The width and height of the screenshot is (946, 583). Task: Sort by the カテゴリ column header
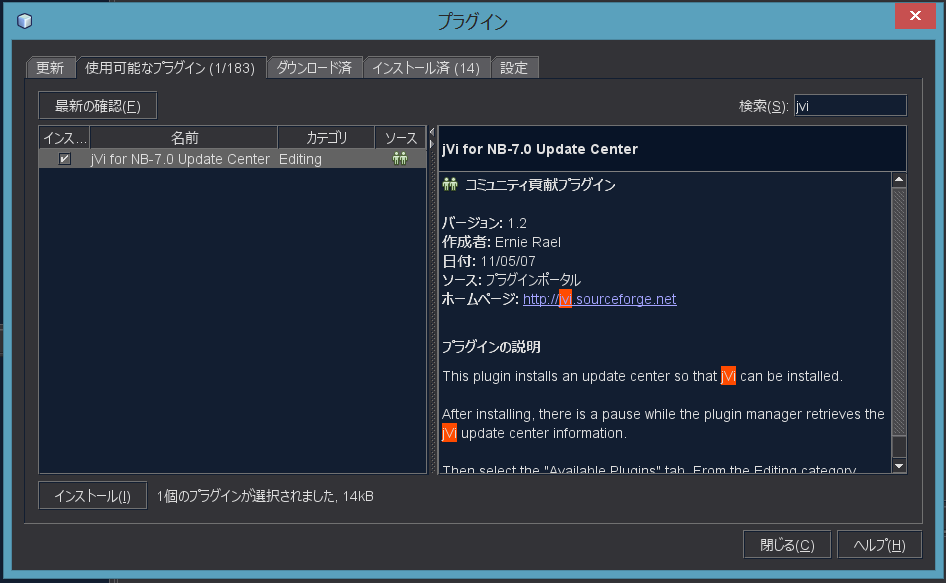(x=327, y=137)
